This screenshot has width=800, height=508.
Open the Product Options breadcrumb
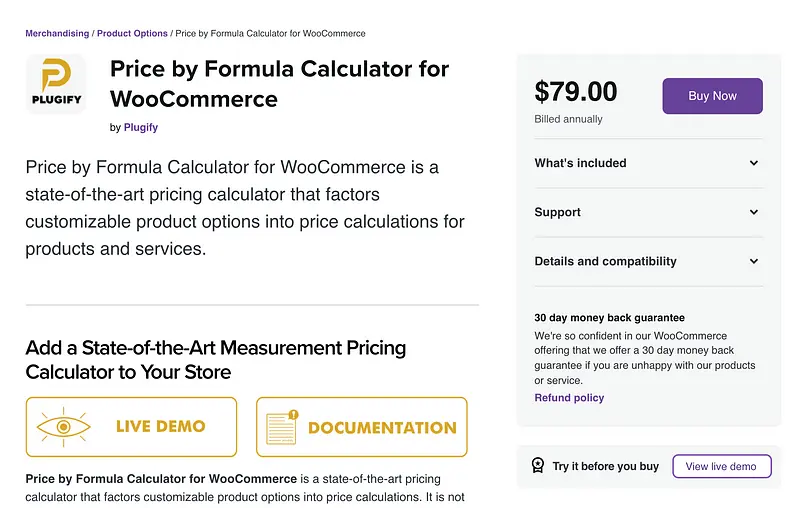(x=132, y=33)
